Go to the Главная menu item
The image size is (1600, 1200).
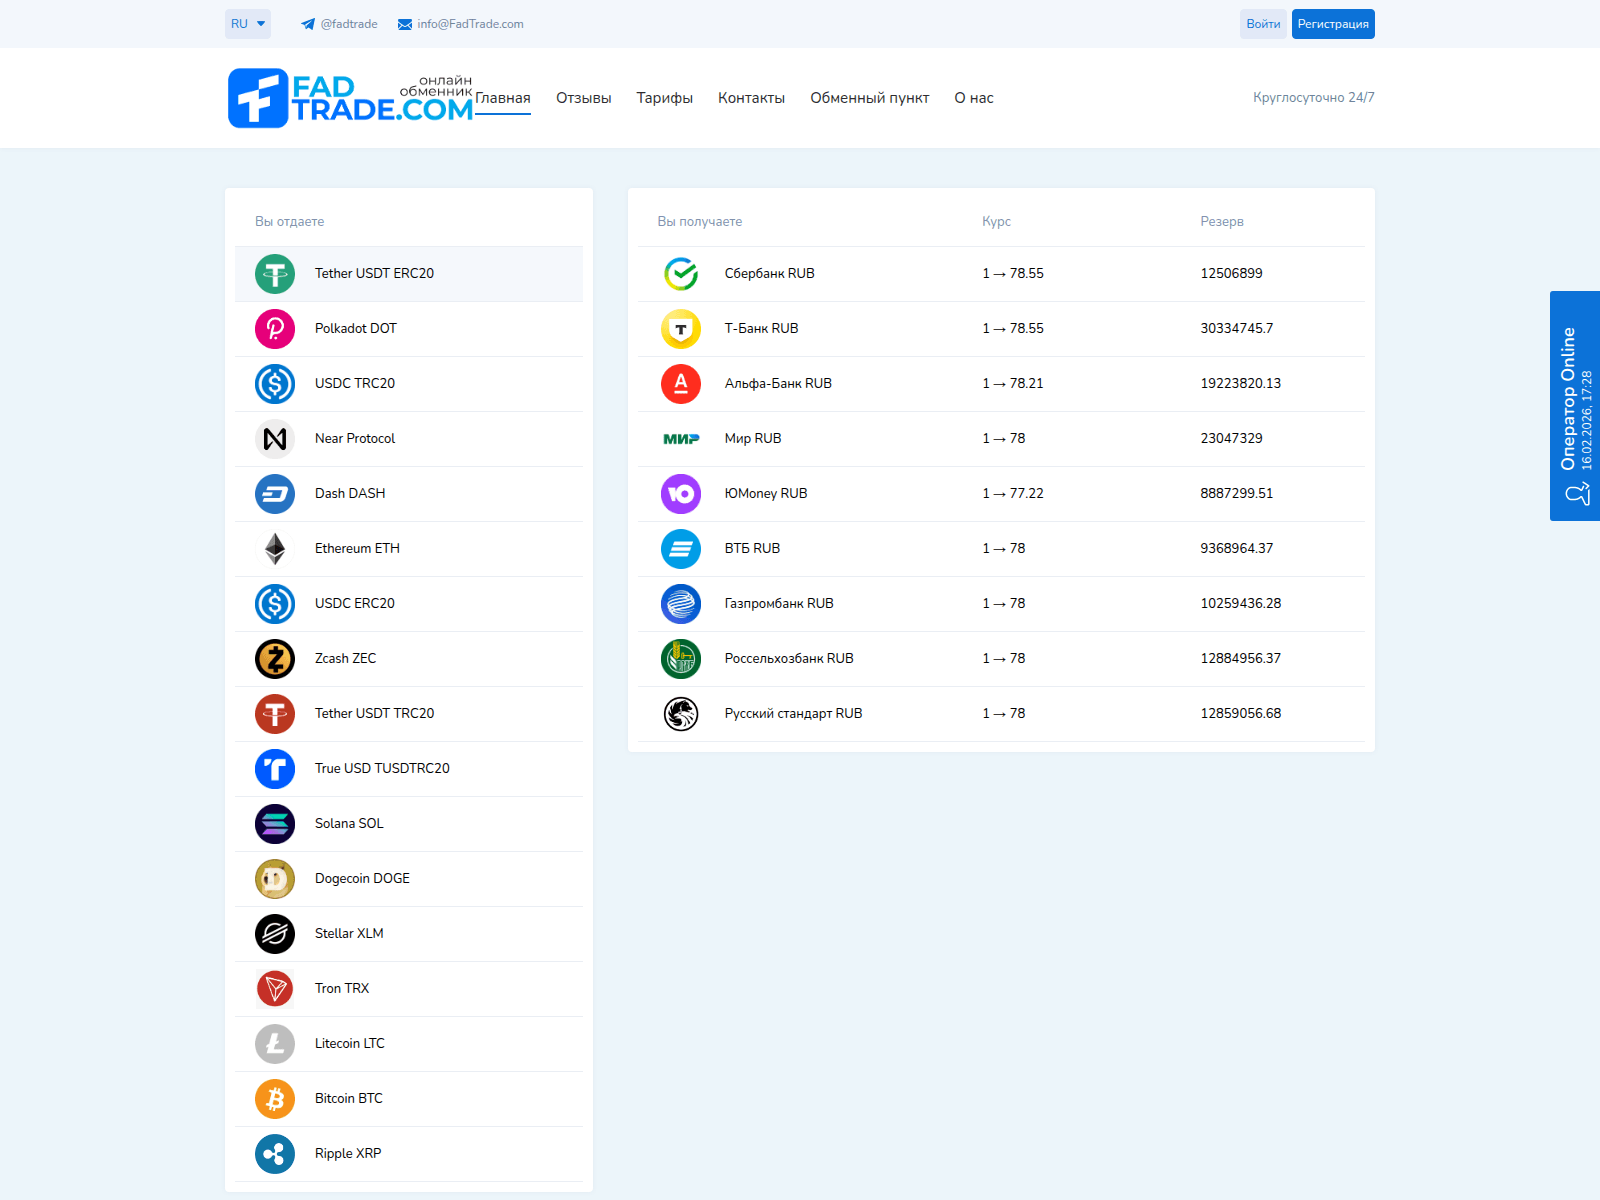pos(503,98)
